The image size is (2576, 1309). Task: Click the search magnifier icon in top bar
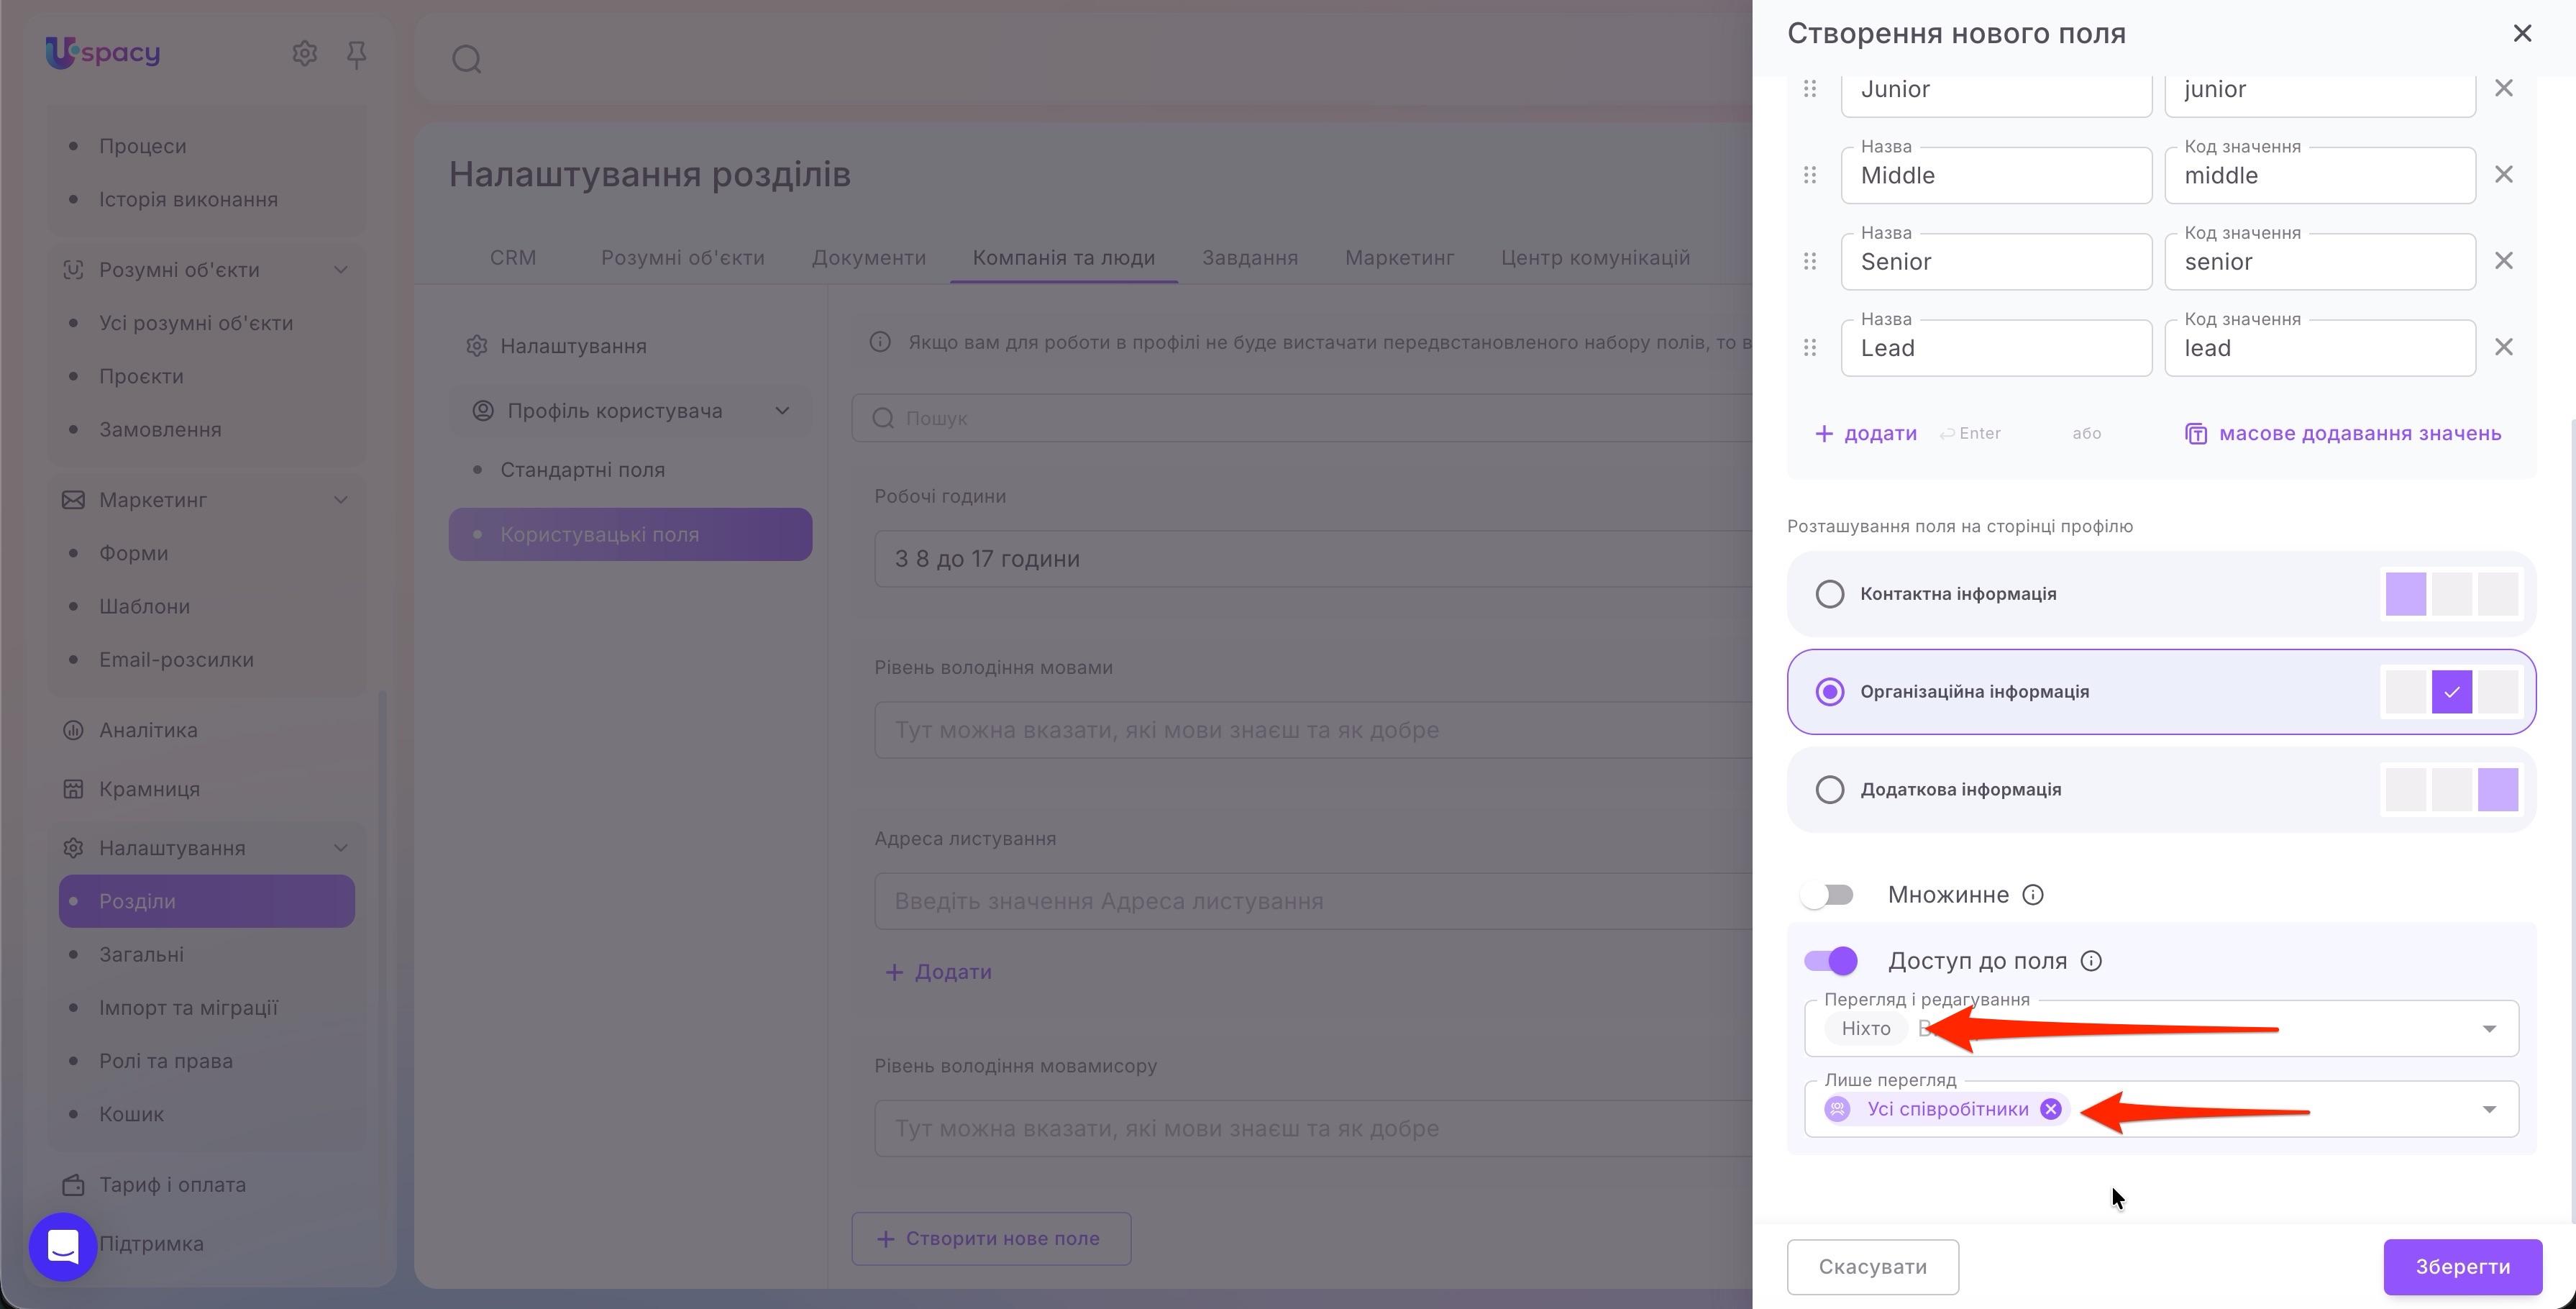coord(467,59)
